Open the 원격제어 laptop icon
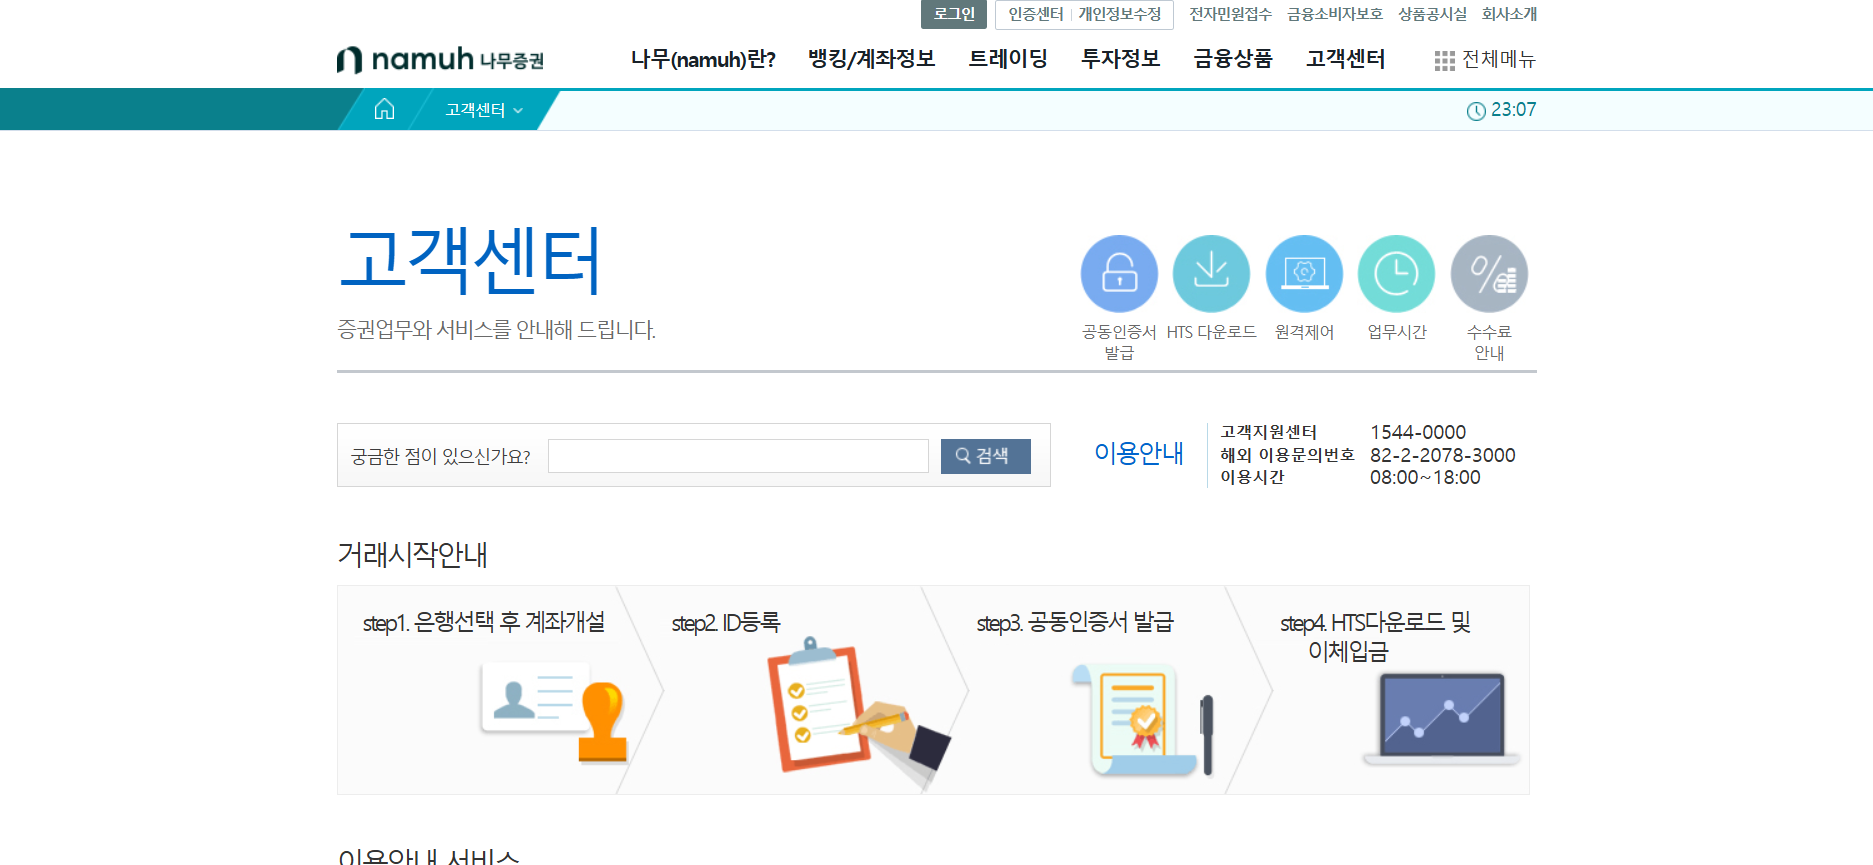 click(1304, 274)
